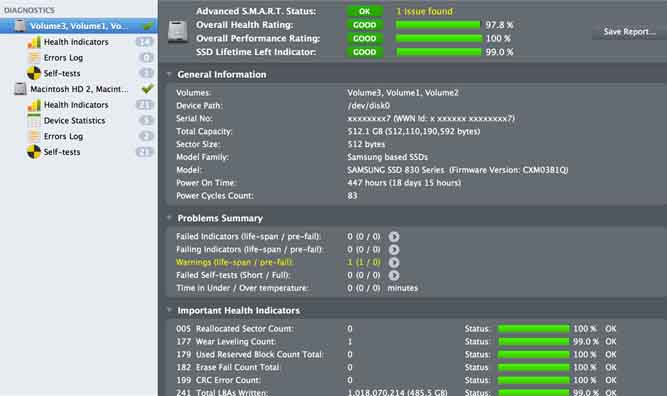Collapse the Problems Summary section
667x396 pixels.
pos(169,218)
